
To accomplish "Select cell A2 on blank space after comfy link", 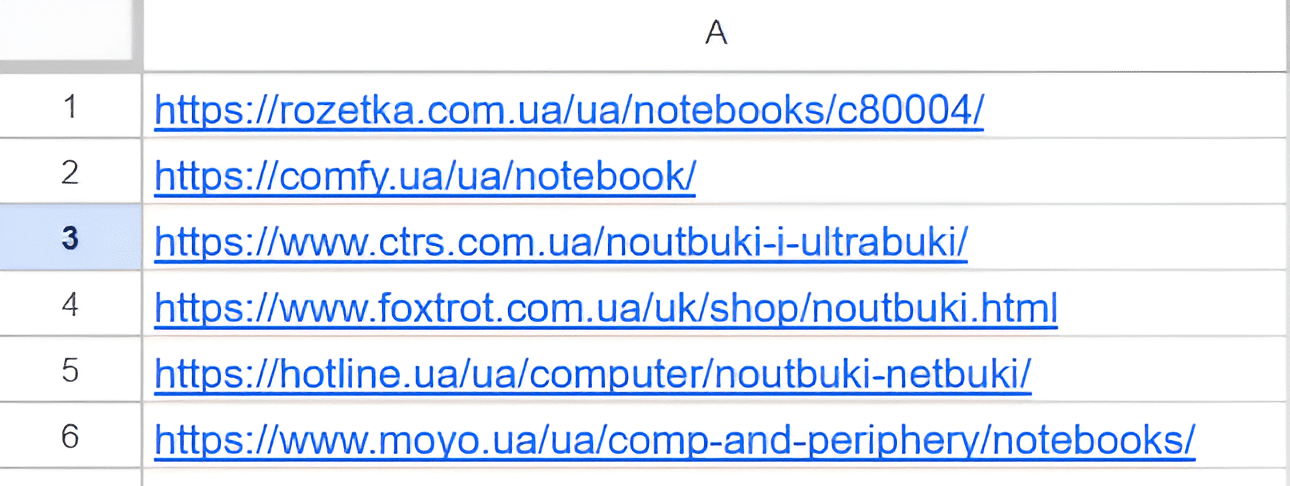I will pyautogui.click(x=990, y=171).
